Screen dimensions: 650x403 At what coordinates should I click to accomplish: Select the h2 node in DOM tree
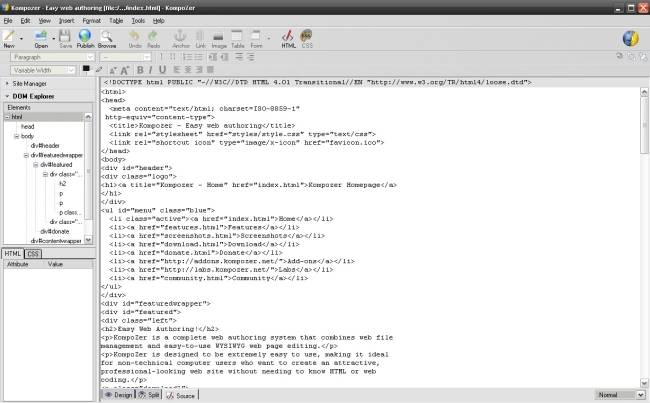click(x=63, y=184)
